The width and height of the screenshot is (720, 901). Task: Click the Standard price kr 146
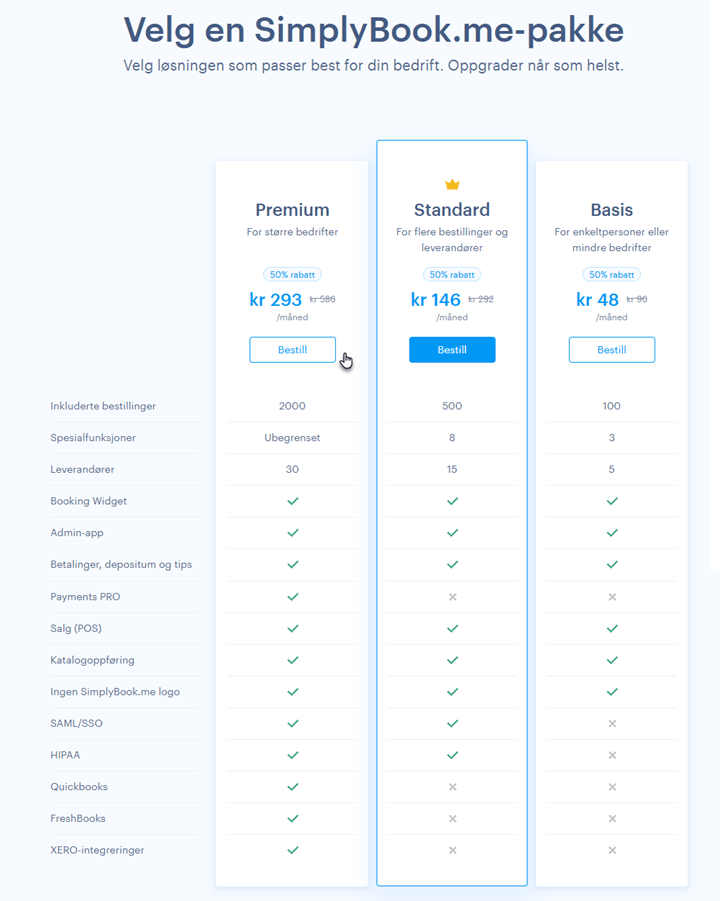tap(436, 299)
